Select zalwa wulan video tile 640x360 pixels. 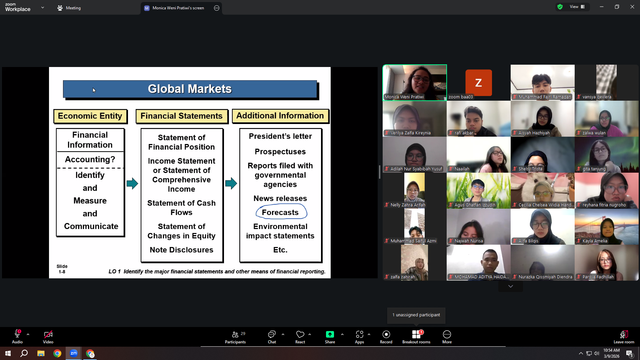[607, 119]
